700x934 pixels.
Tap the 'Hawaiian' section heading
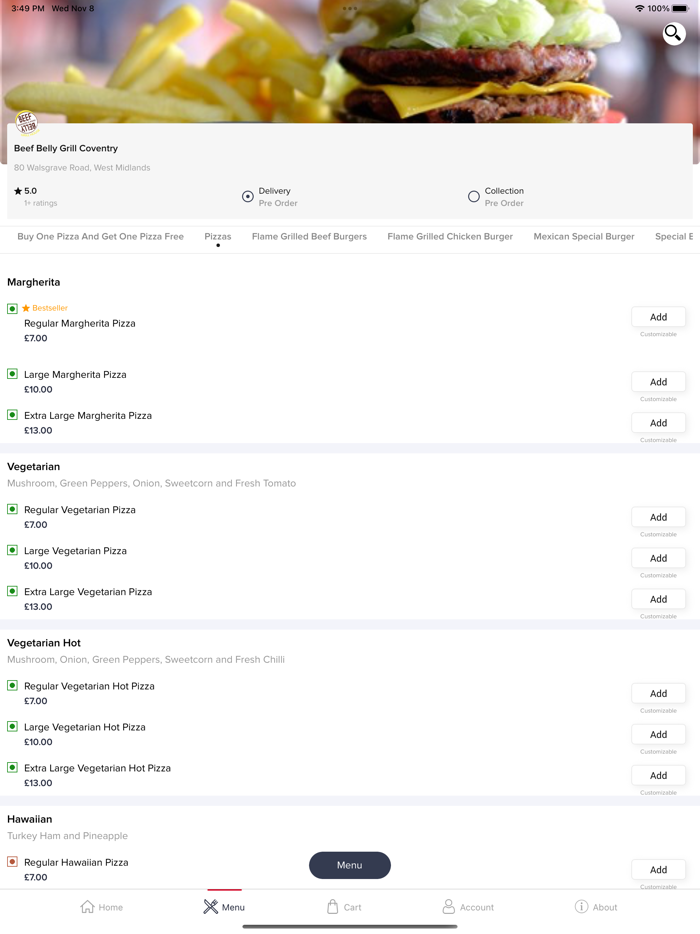(30, 819)
